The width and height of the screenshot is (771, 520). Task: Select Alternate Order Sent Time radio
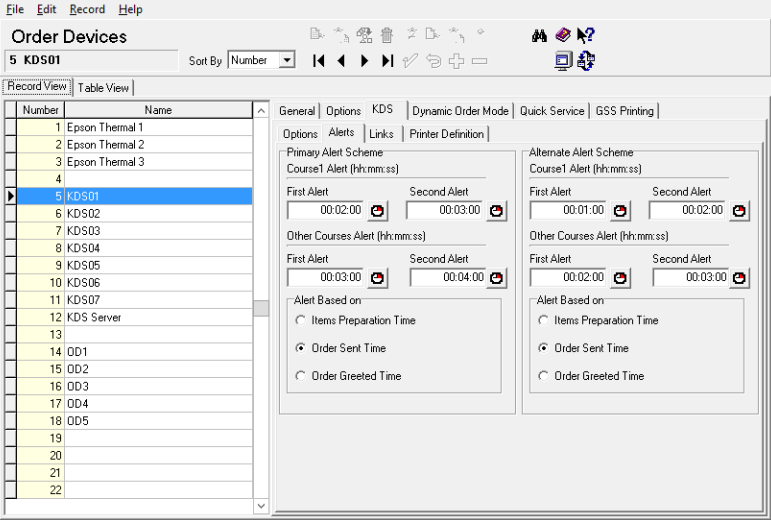(x=543, y=348)
